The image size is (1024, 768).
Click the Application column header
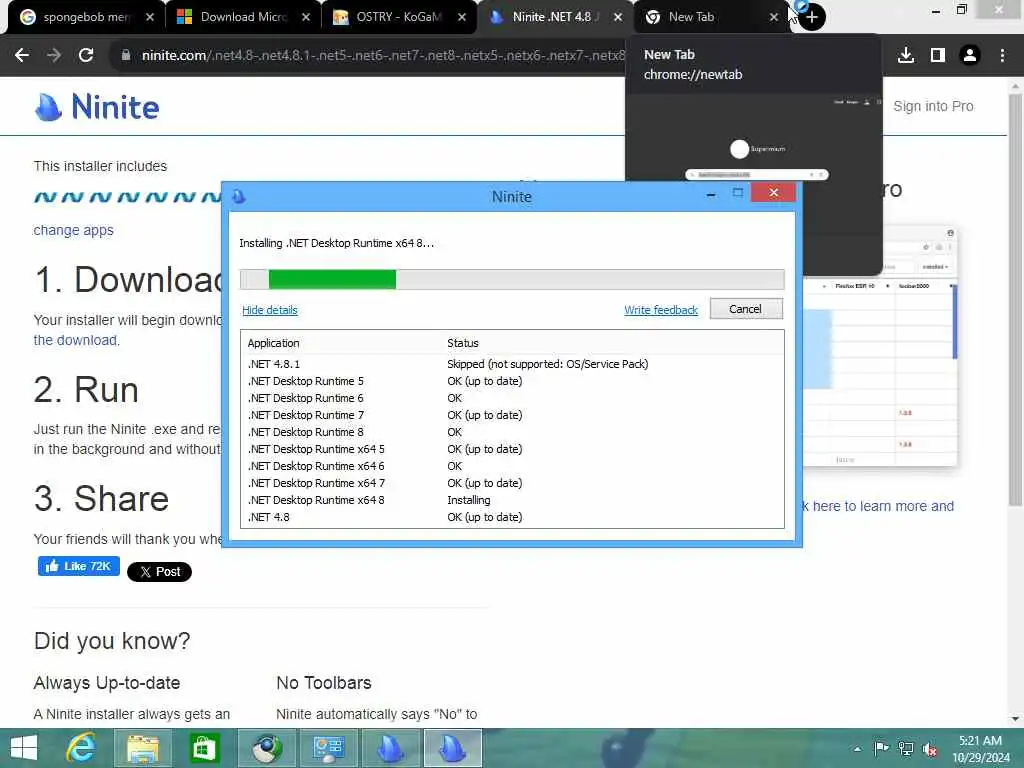tap(274, 343)
